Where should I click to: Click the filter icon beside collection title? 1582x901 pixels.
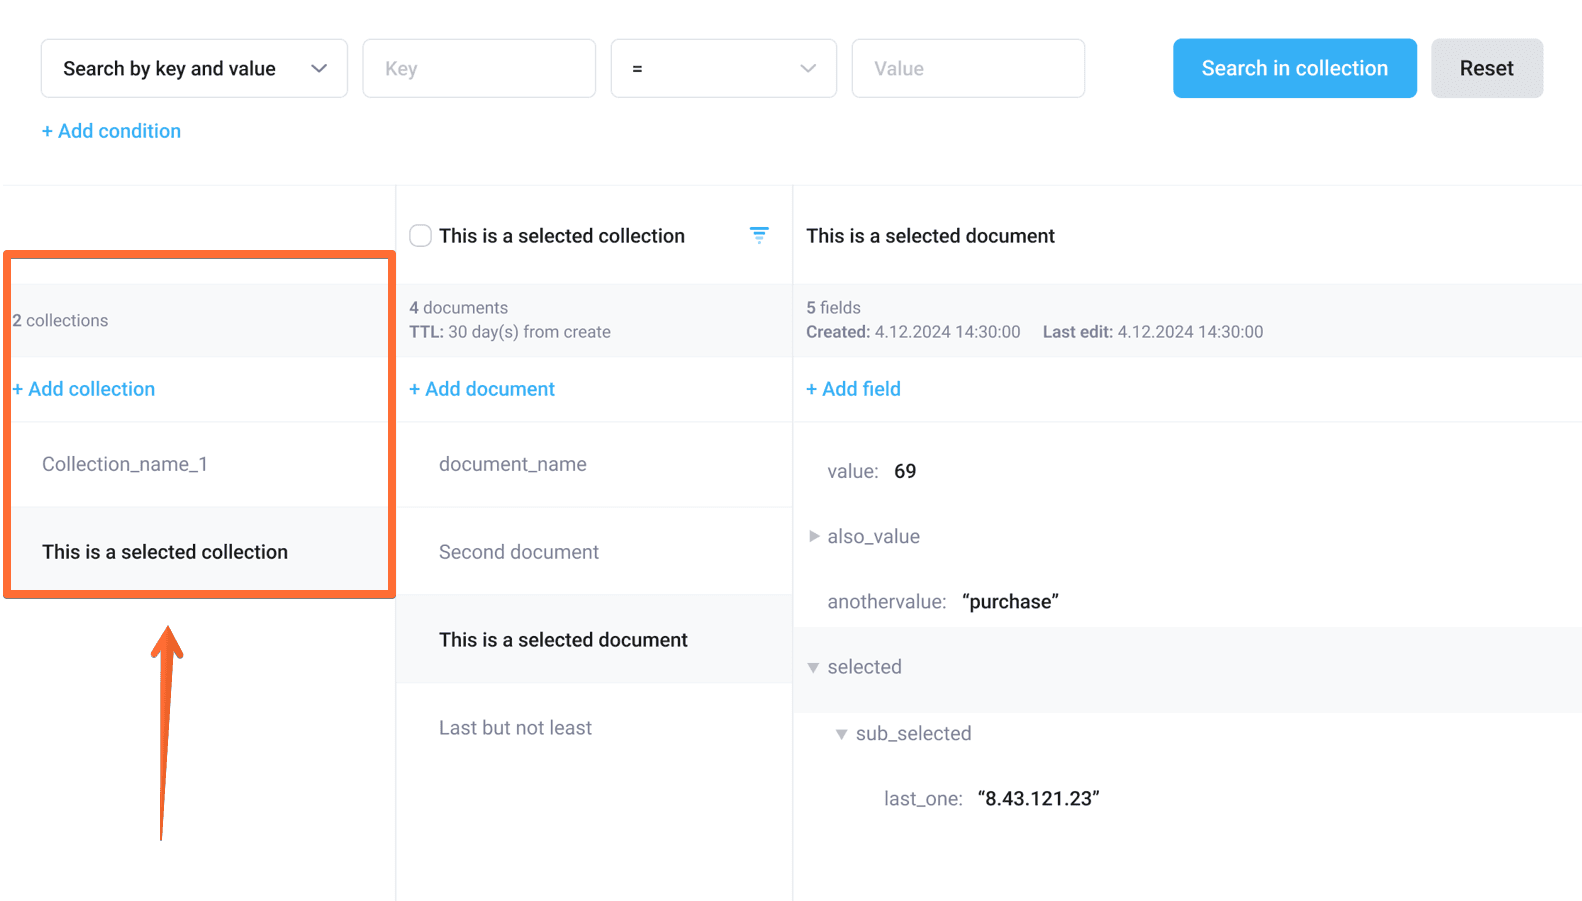point(759,236)
